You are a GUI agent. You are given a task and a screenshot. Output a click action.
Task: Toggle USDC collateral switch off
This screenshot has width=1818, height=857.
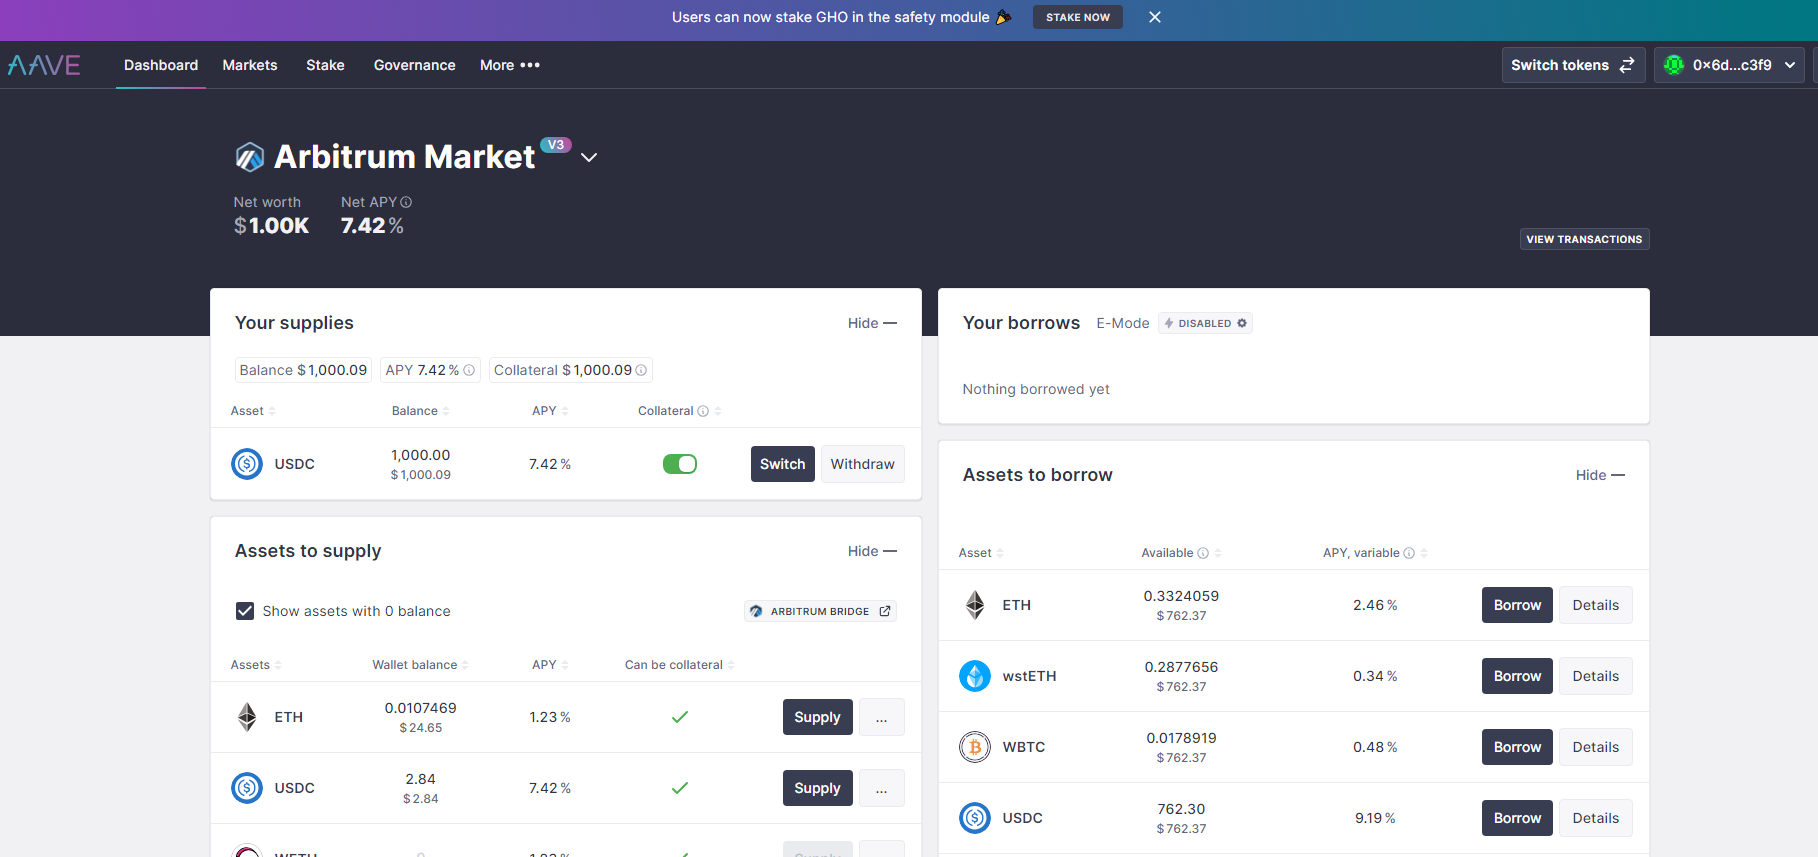tap(680, 464)
